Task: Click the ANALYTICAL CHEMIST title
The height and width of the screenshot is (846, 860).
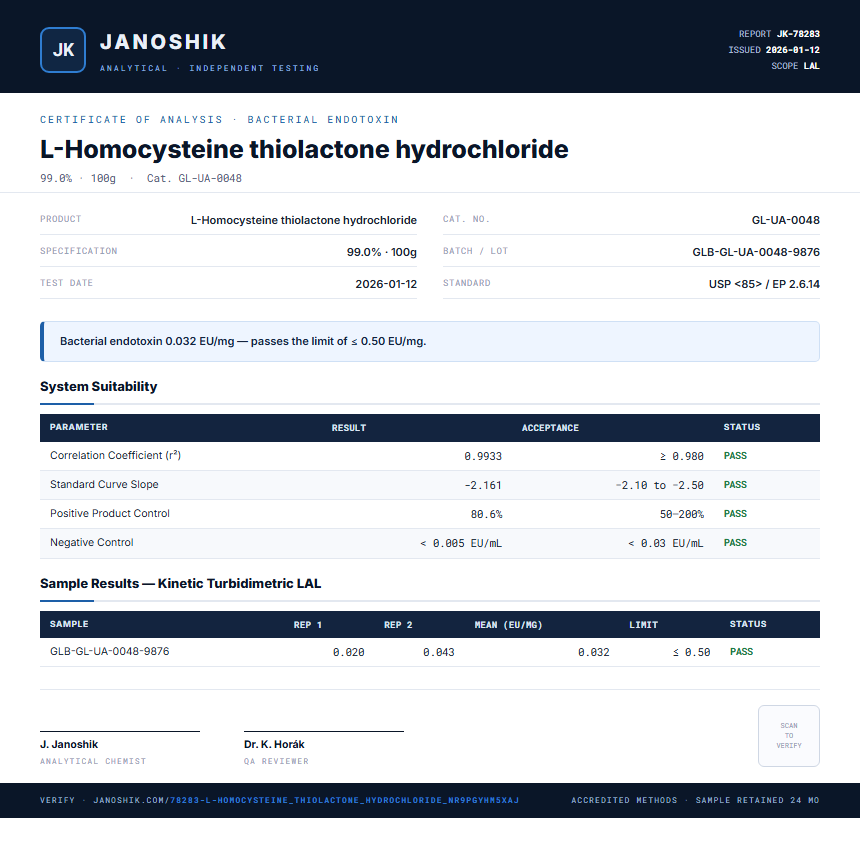Action: [x=93, y=762]
